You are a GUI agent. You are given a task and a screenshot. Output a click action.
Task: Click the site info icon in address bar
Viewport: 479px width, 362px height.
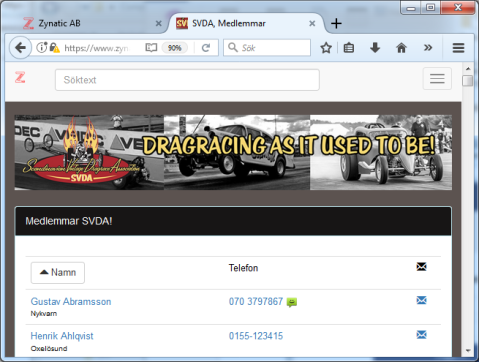point(41,48)
